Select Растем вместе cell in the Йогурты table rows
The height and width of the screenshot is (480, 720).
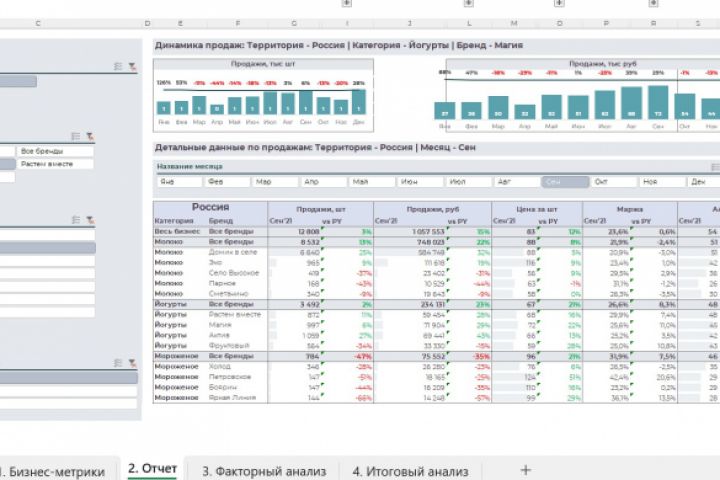235,315
